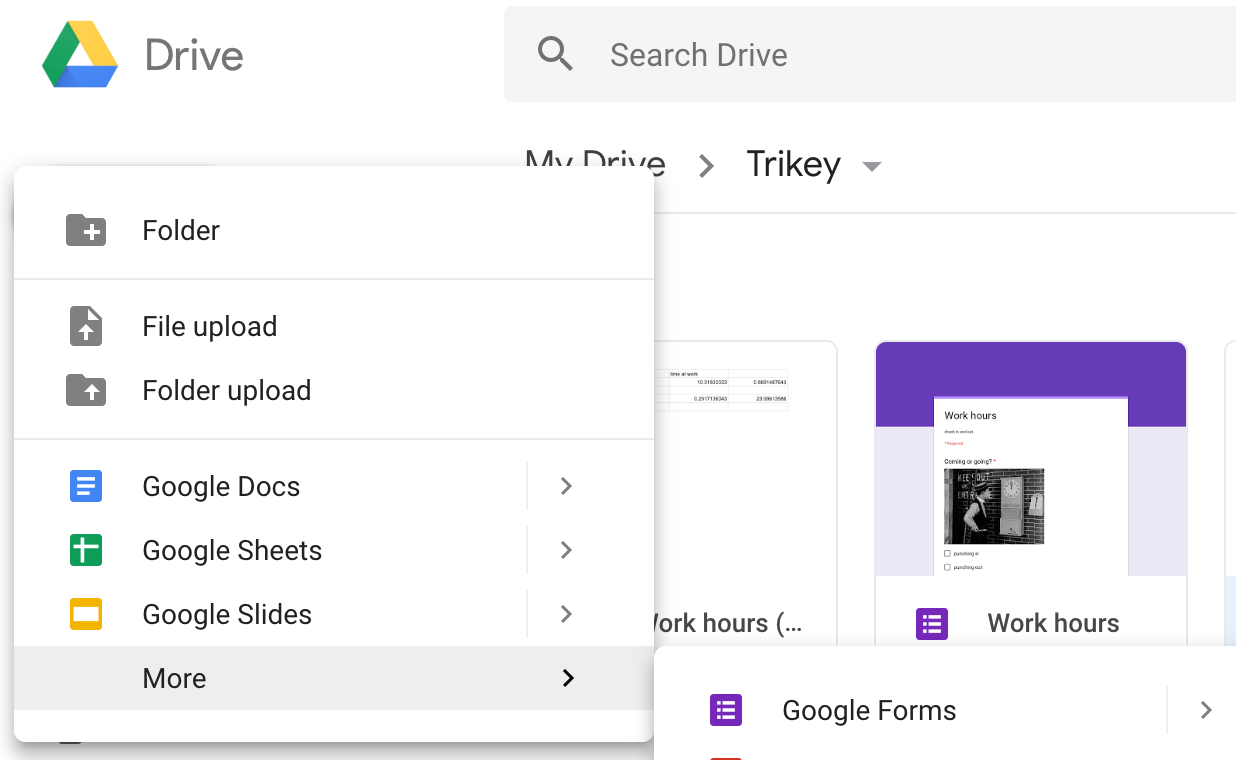Click the More submenu chevron
Viewport: 1236px width, 760px height.
568,678
